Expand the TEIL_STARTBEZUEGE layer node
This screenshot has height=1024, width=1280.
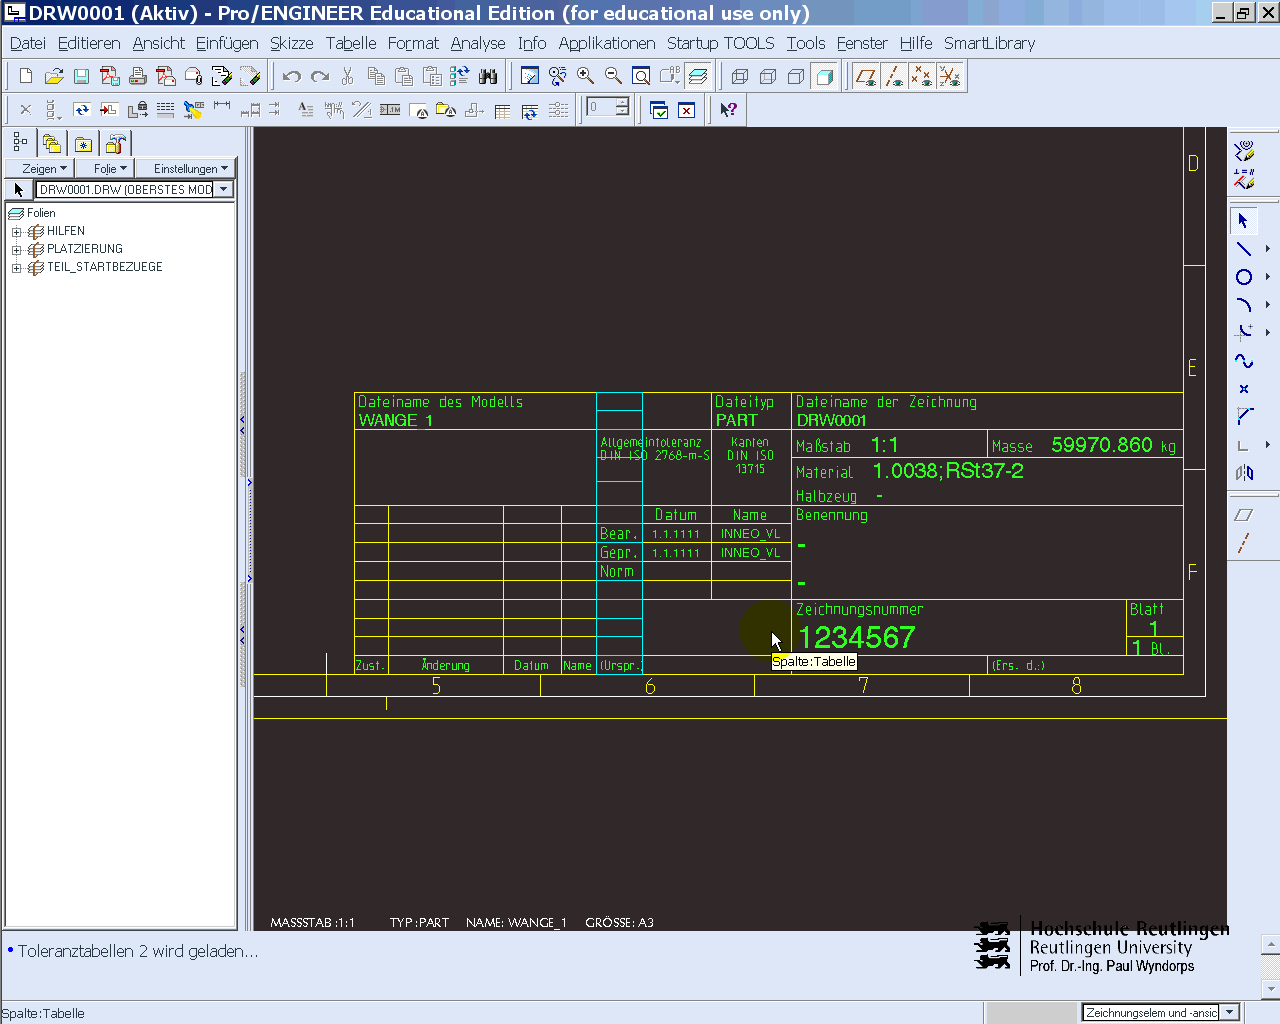pos(17,268)
